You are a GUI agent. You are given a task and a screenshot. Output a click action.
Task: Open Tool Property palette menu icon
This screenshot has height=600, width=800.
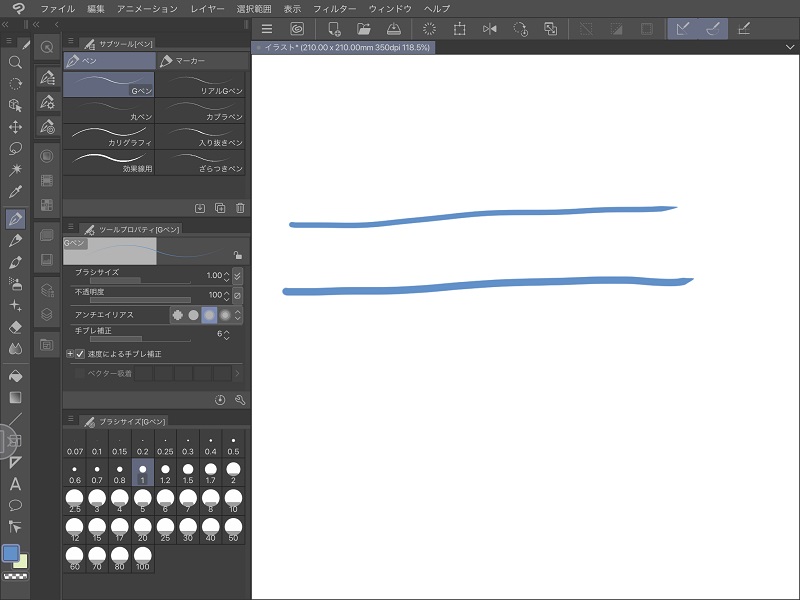tap(70, 227)
